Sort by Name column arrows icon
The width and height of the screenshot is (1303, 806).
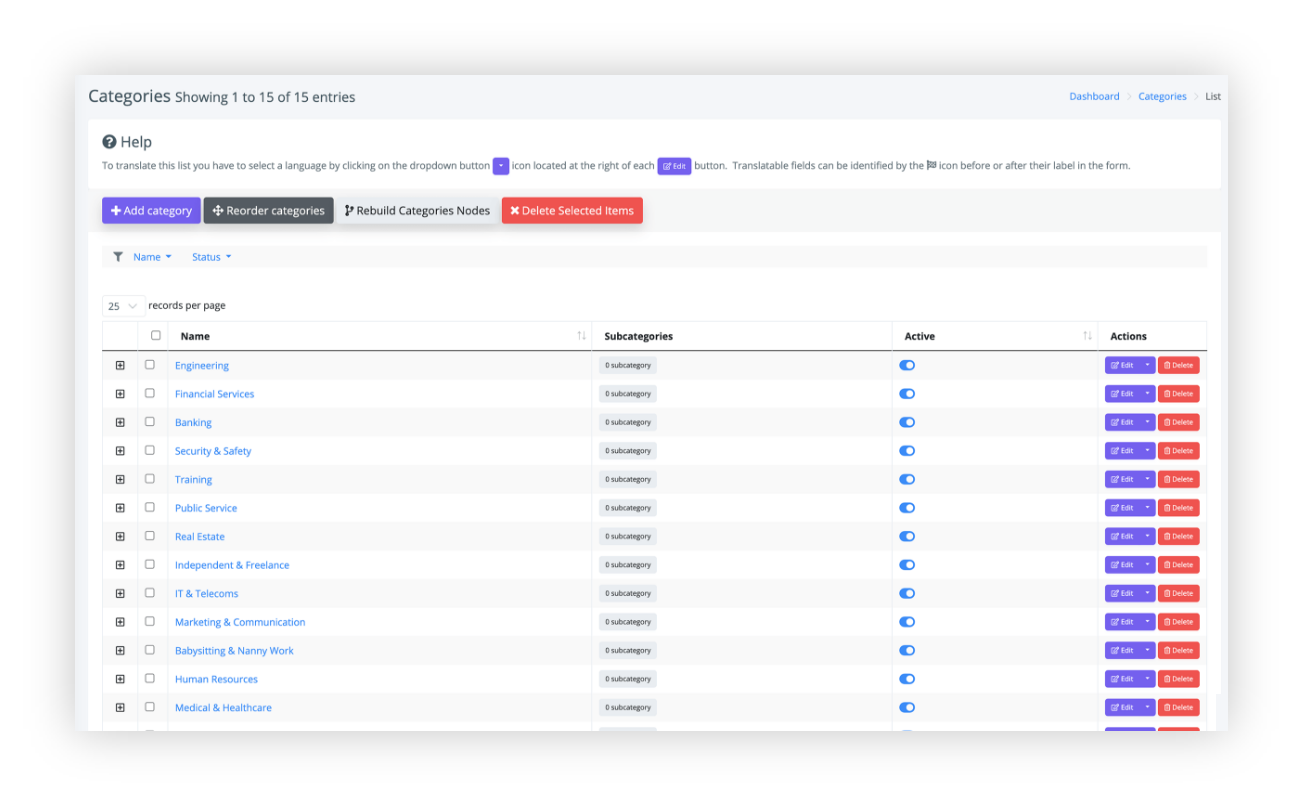581,336
